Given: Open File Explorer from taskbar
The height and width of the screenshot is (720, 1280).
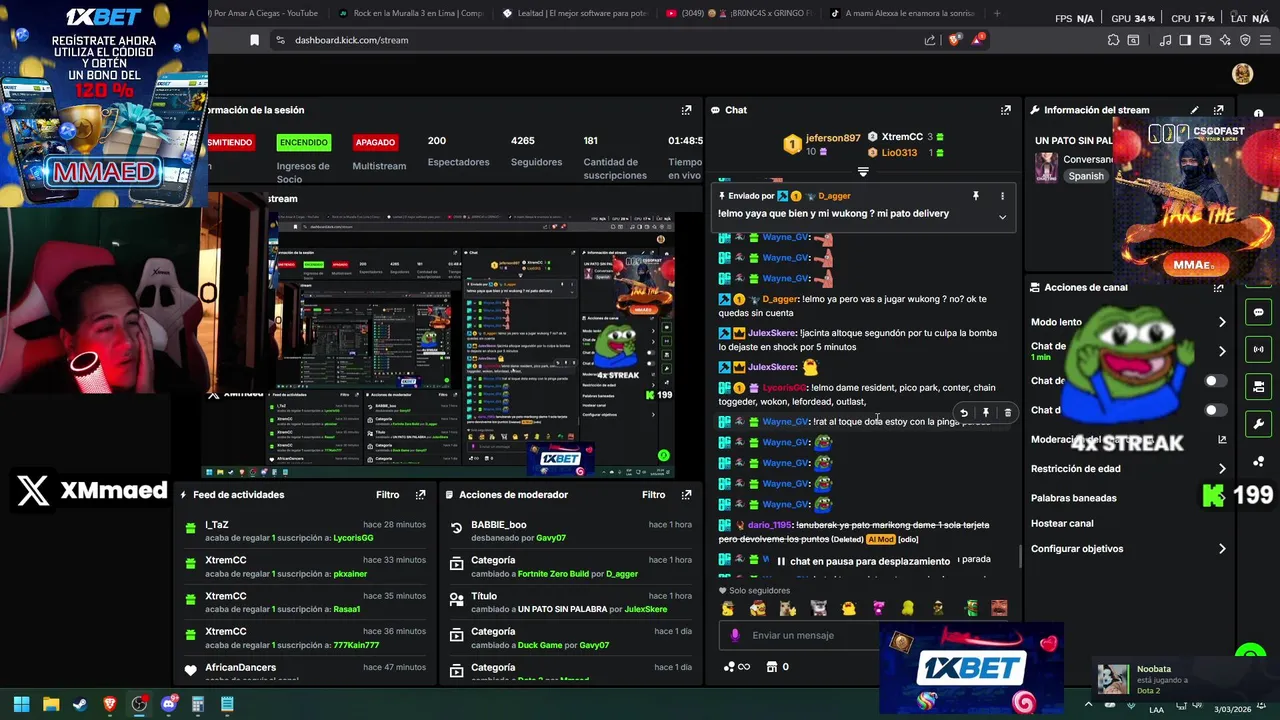Looking at the screenshot, I should pos(51,704).
